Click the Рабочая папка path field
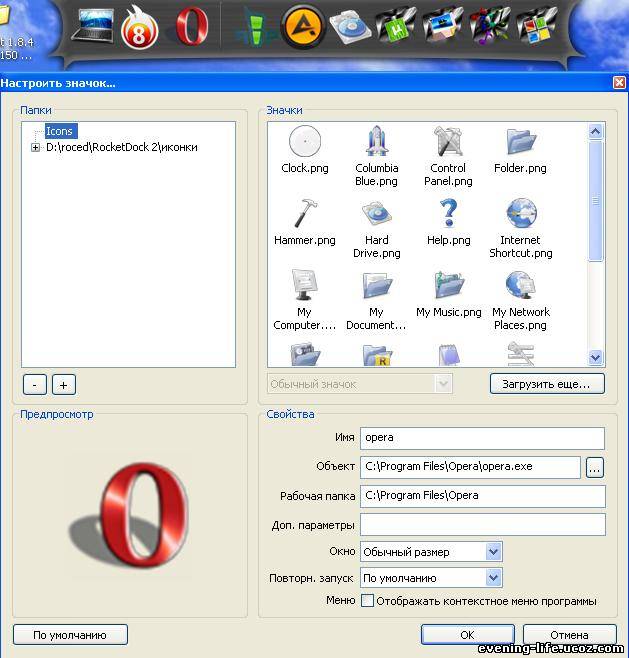629x658 pixels. coord(483,496)
